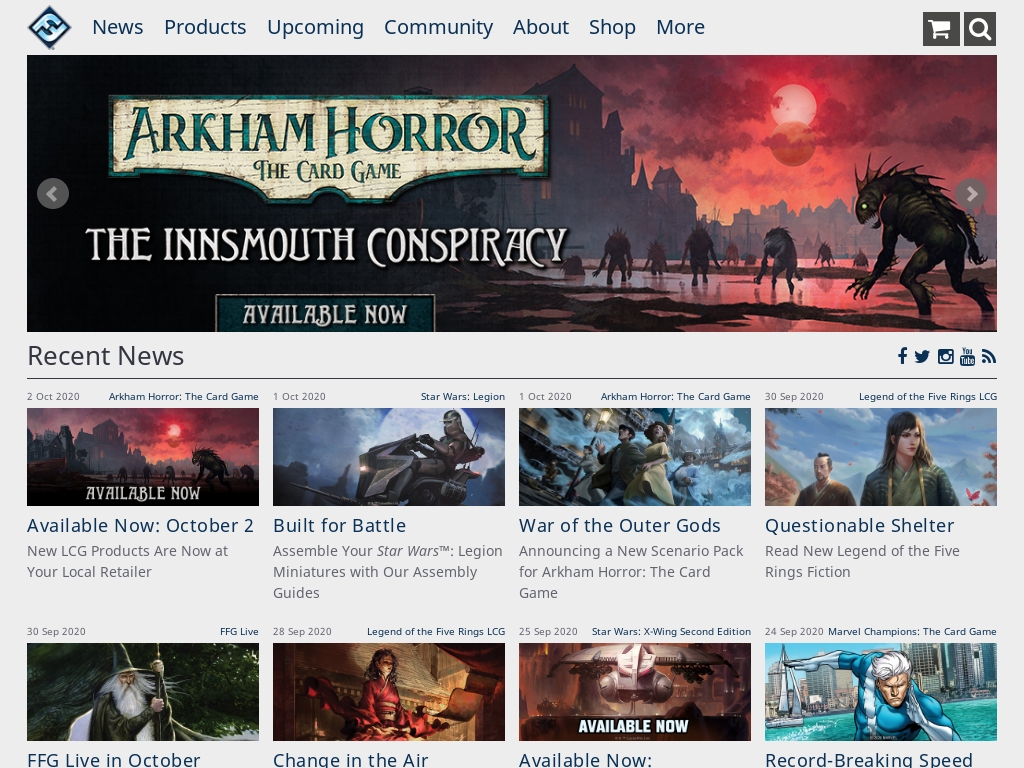Visit the Facebook page
This screenshot has width=1024, height=768.
coord(903,356)
